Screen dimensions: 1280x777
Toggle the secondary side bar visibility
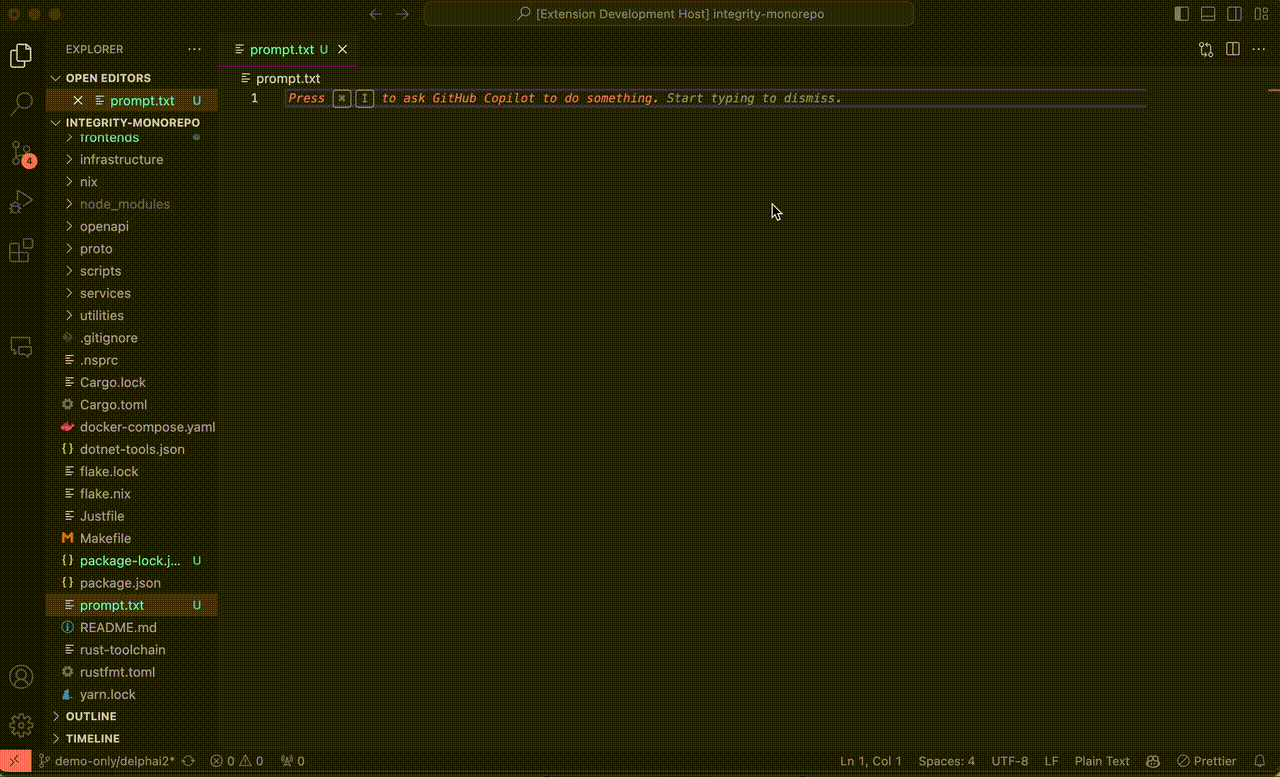1235,14
